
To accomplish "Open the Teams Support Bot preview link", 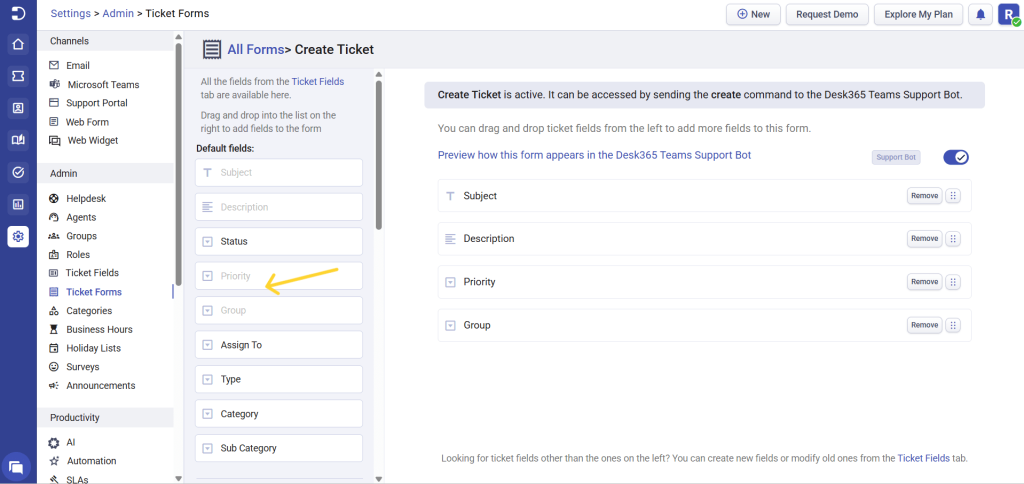I will pyautogui.click(x=594, y=155).
